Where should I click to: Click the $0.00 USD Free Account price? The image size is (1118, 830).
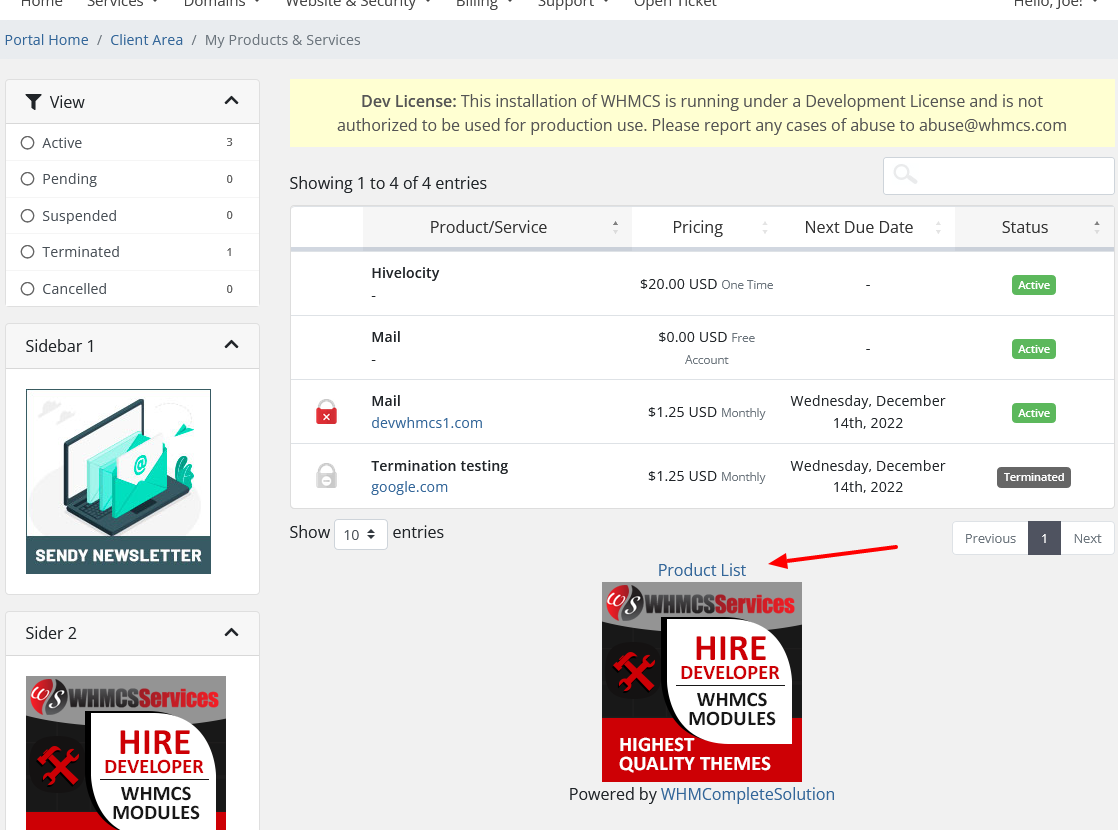707,348
